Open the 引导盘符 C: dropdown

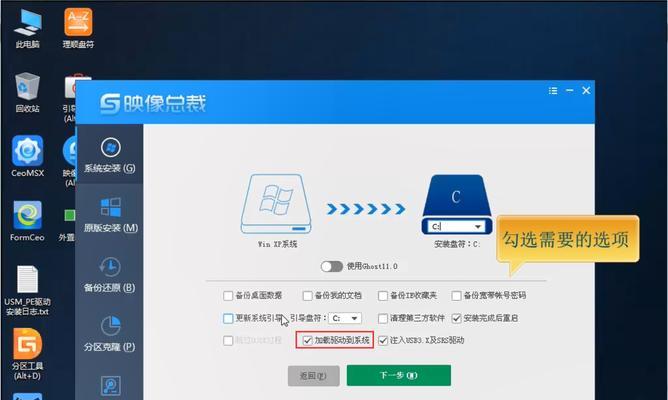pyautogui.click(x=345, y=318)
